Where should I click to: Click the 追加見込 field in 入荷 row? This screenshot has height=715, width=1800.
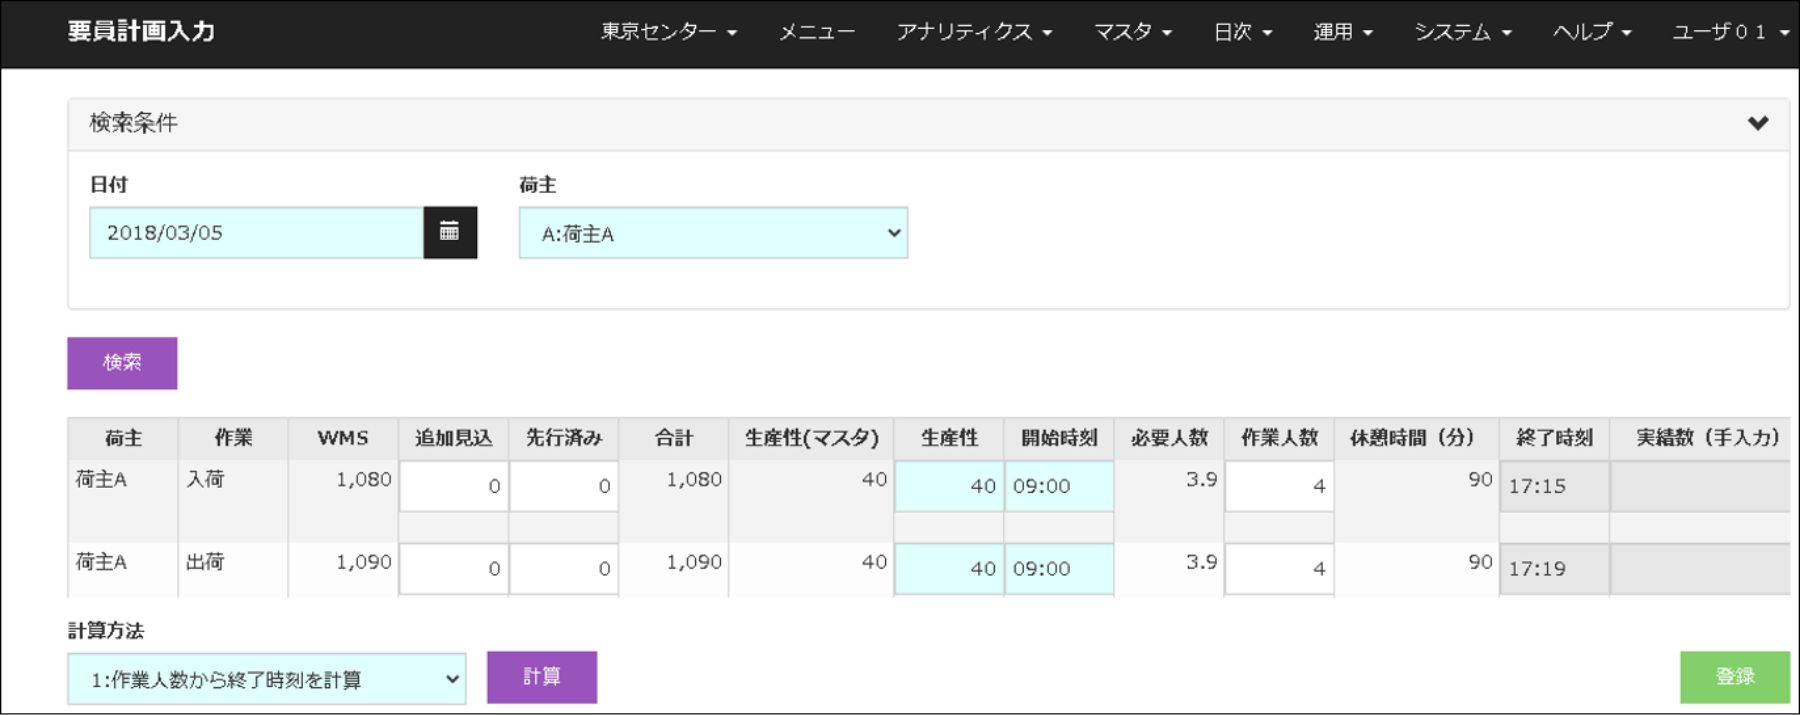[453, 486]
